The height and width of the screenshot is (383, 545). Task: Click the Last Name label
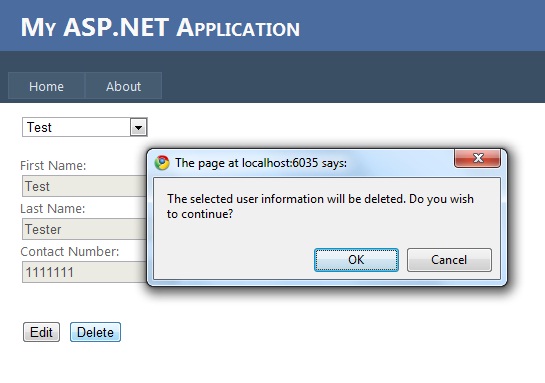click(x=52, y=209)
